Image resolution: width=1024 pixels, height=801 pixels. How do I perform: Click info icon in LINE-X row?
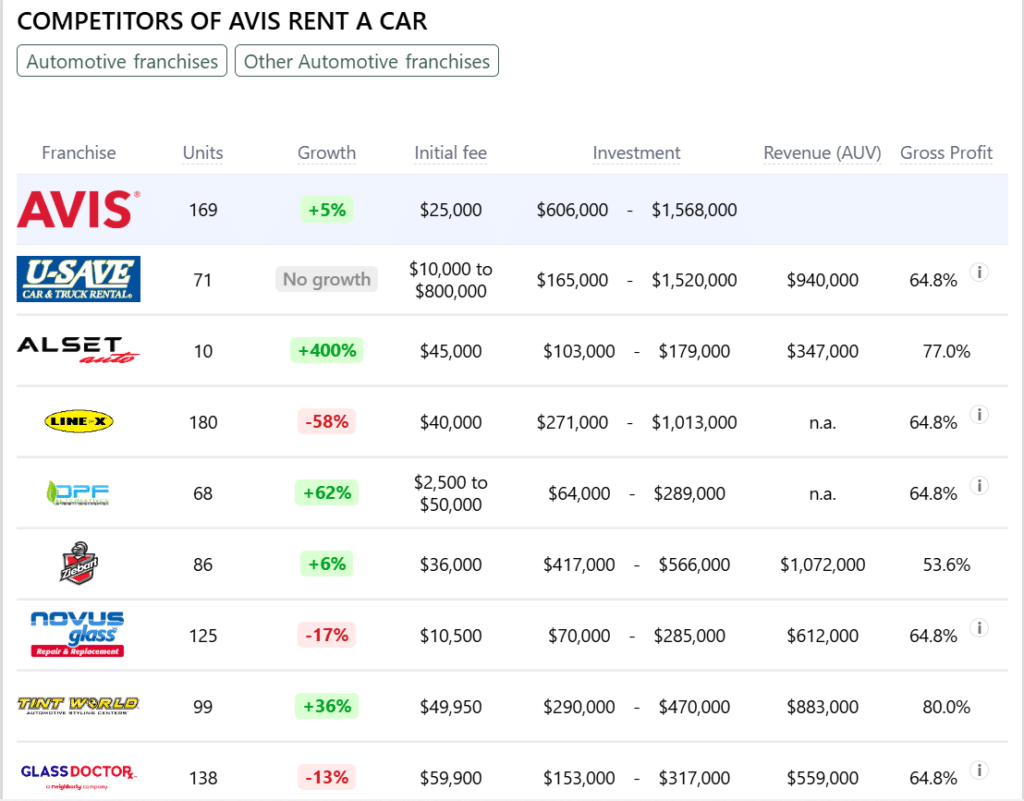tap(979, 415)
